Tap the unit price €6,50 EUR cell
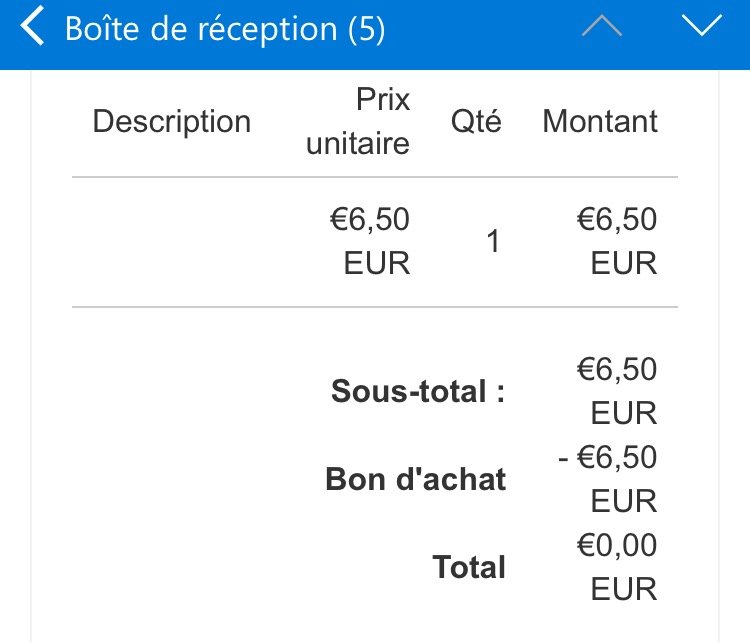 pyautogui.click(x=370, y=241)
